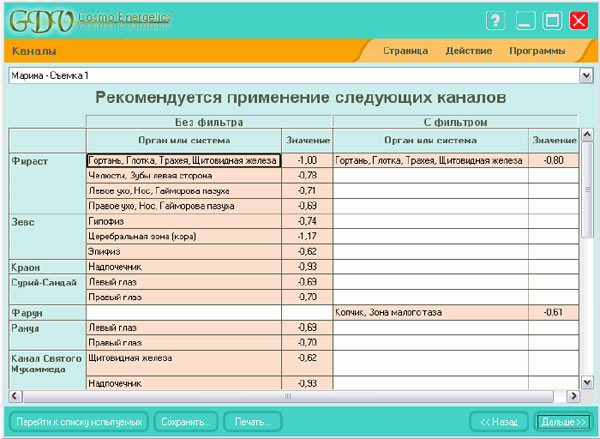Click the -0,61 value cell
The image size is (600, 439).
(x=553, y=312)
